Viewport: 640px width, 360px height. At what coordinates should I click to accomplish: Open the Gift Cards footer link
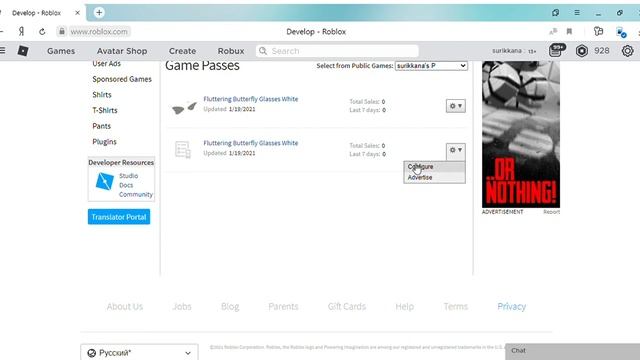point(347,307)
